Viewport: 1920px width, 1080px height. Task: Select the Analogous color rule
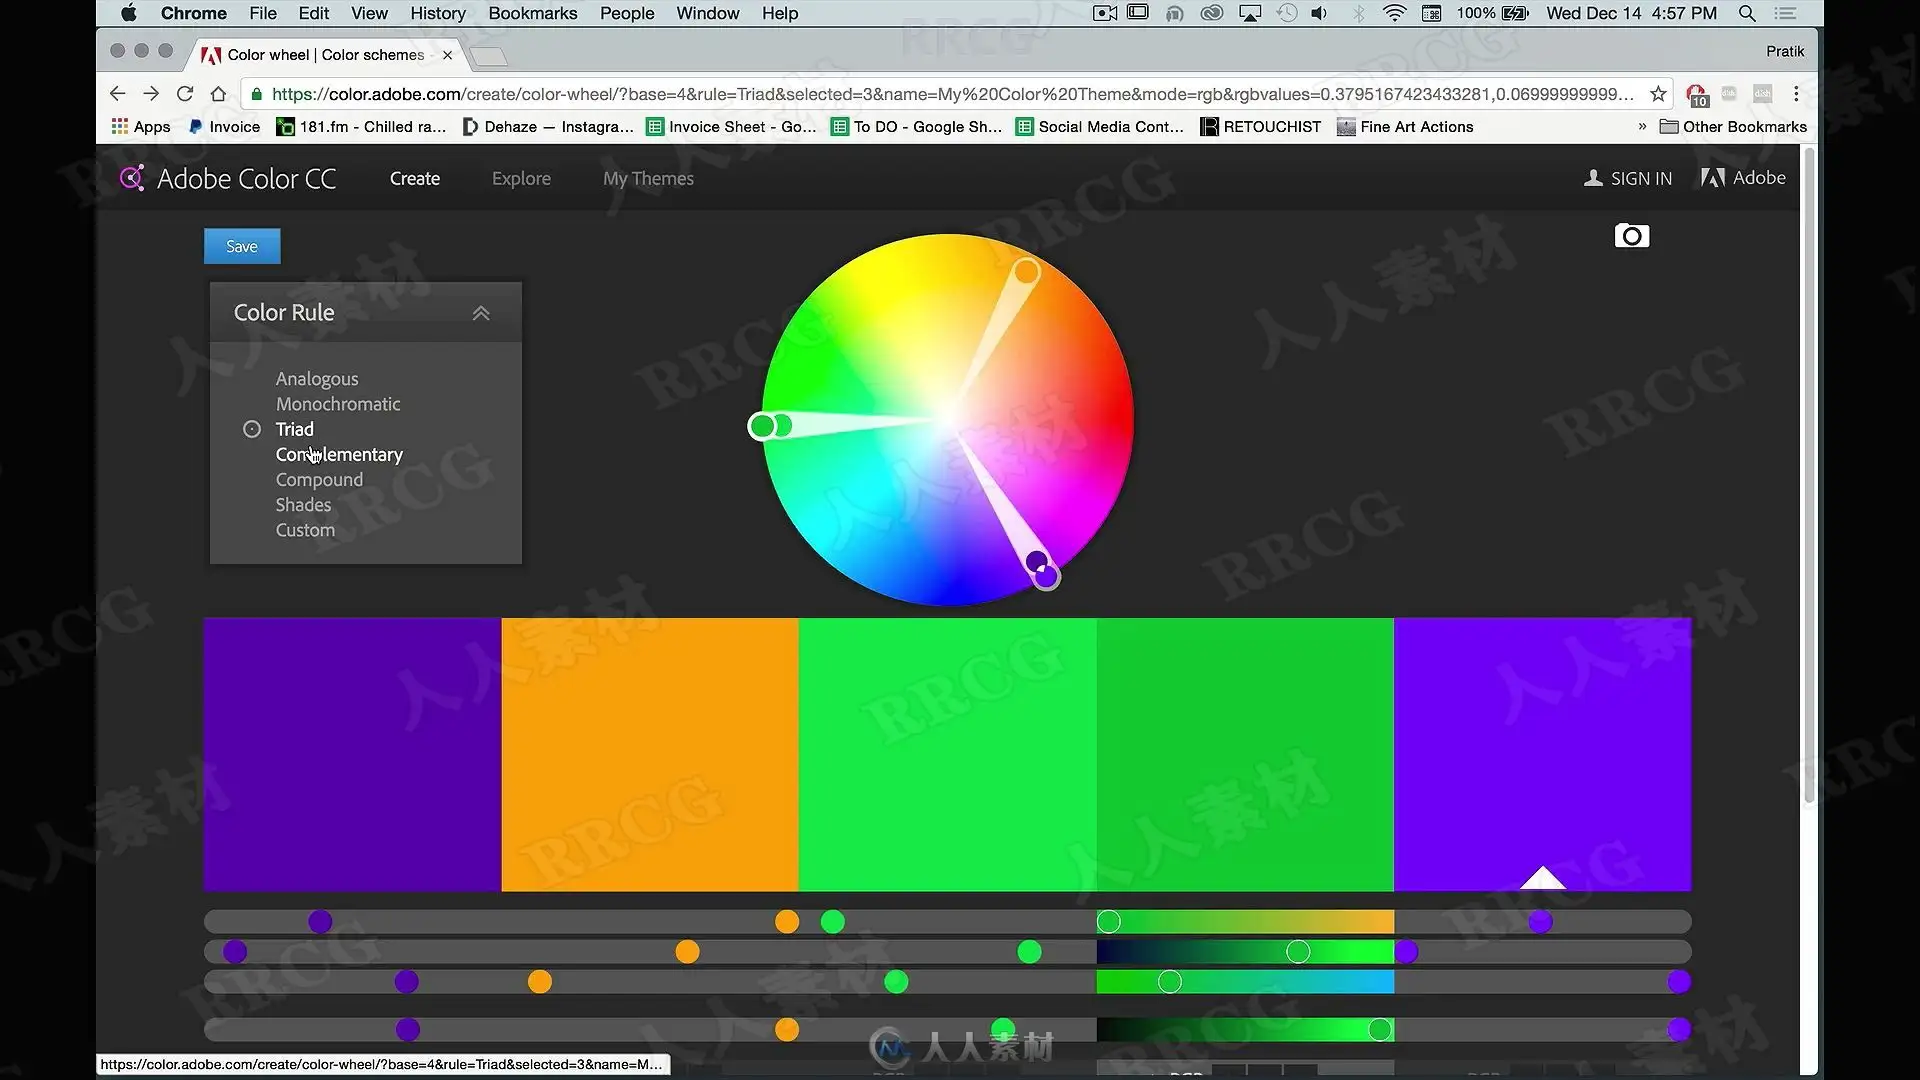tap(317, 379)
